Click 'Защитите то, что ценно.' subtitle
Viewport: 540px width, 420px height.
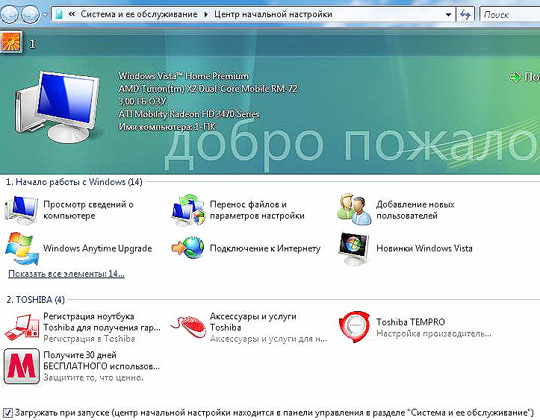pyautogui.click(x=93, y=378)
